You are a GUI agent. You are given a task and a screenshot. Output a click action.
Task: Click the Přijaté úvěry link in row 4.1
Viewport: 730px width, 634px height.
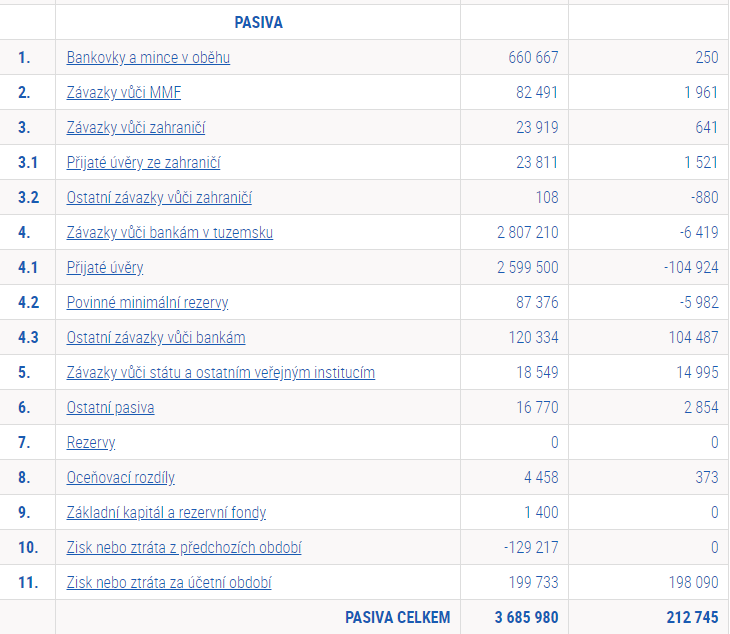(105, 268)
